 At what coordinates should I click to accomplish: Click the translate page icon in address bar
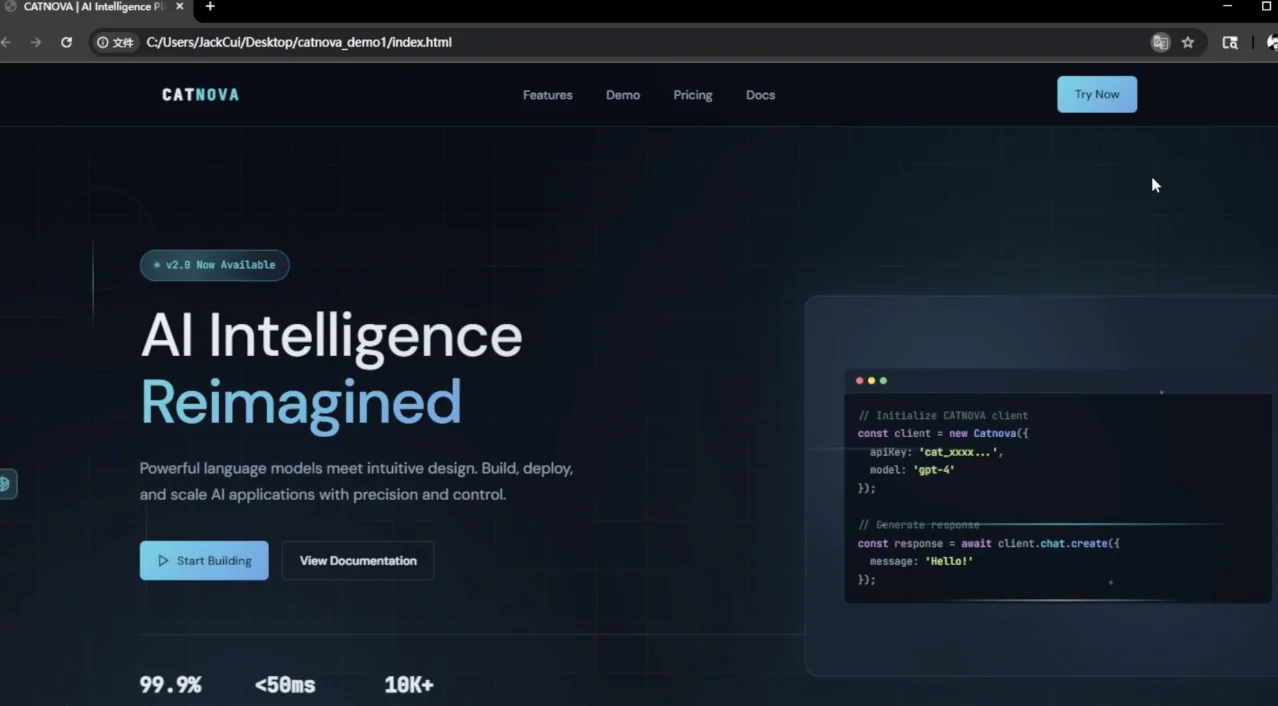click(1160, 43)
